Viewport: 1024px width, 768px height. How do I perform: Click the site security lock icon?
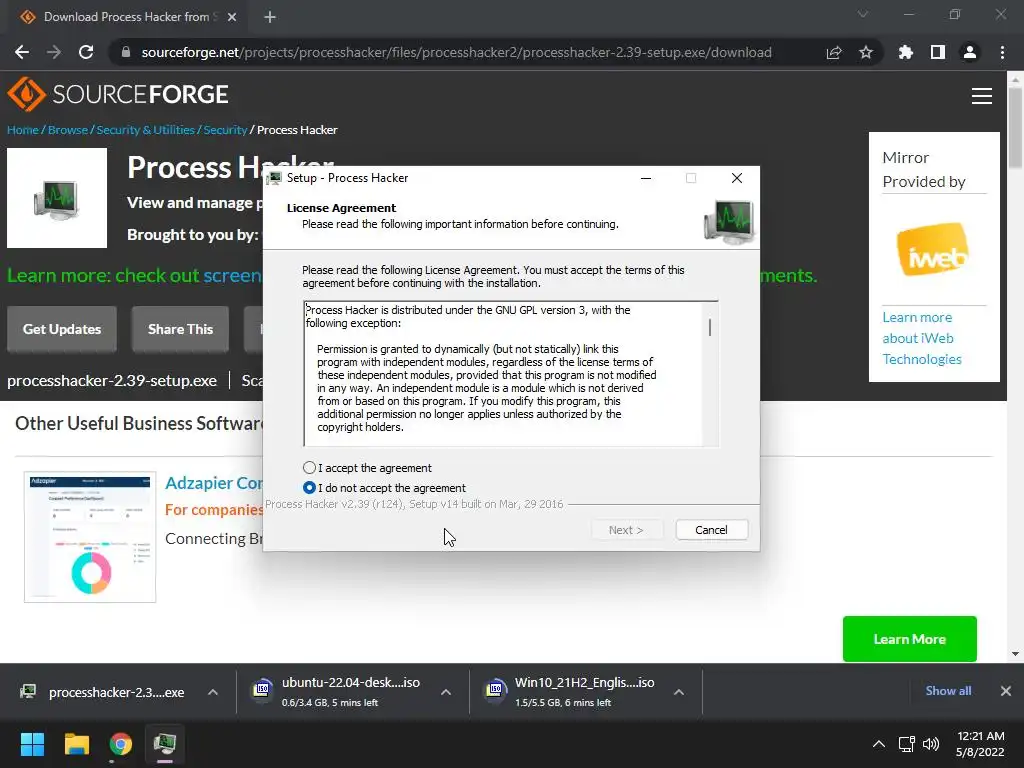126,52
